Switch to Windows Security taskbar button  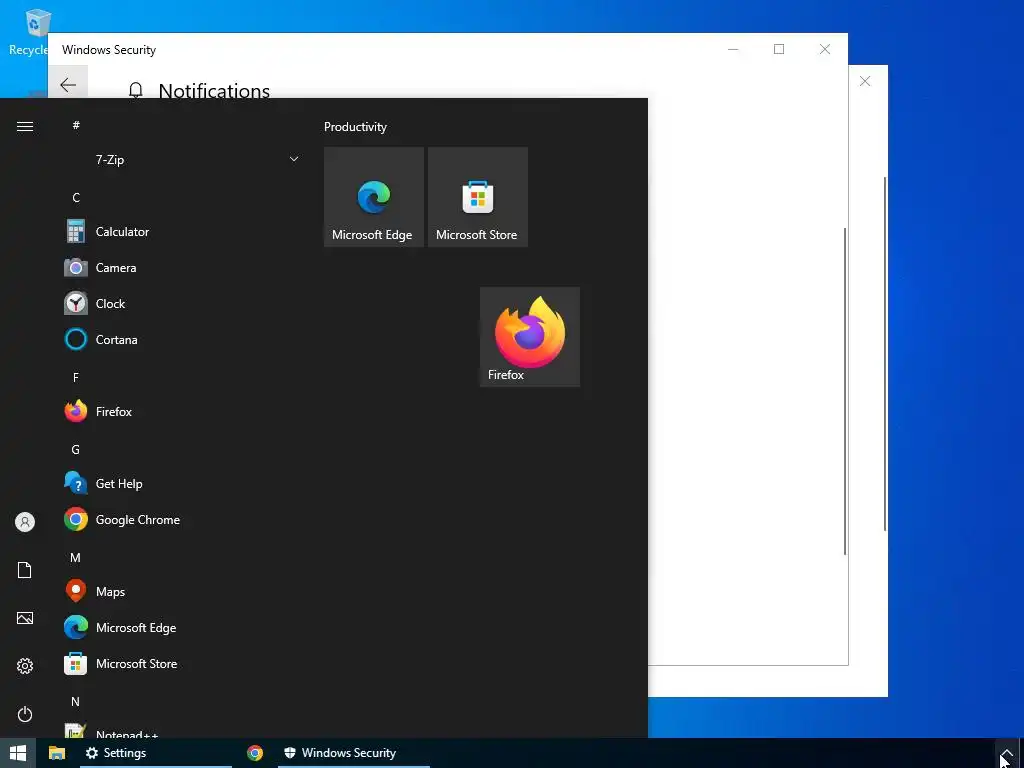pos(354,753)
